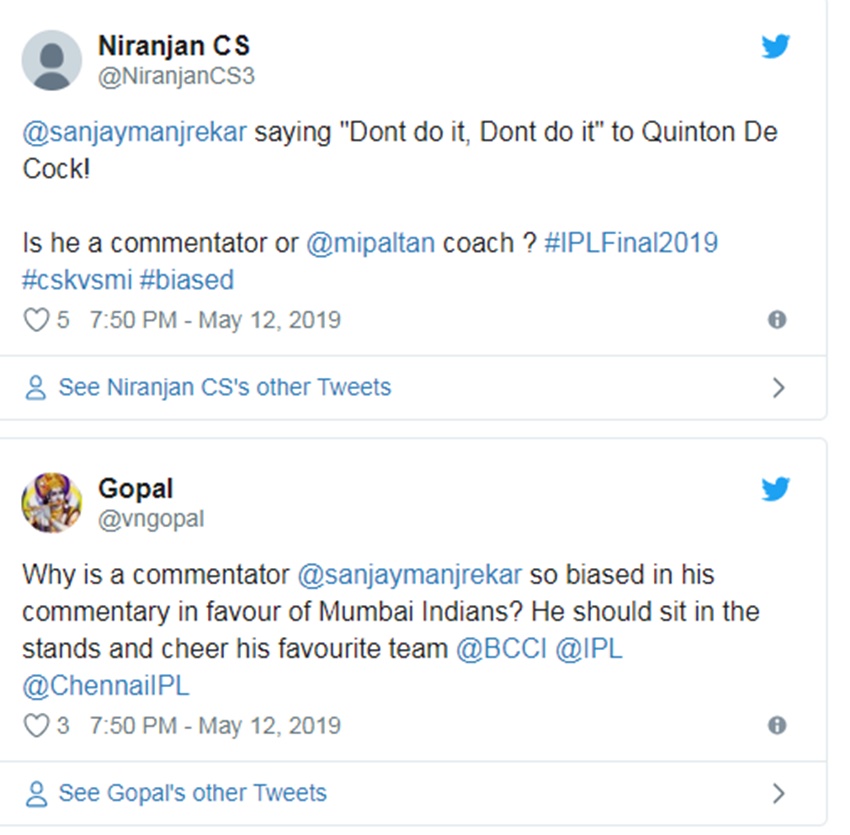Click the Twitter bird icon on Gopal's tweet

776,489
